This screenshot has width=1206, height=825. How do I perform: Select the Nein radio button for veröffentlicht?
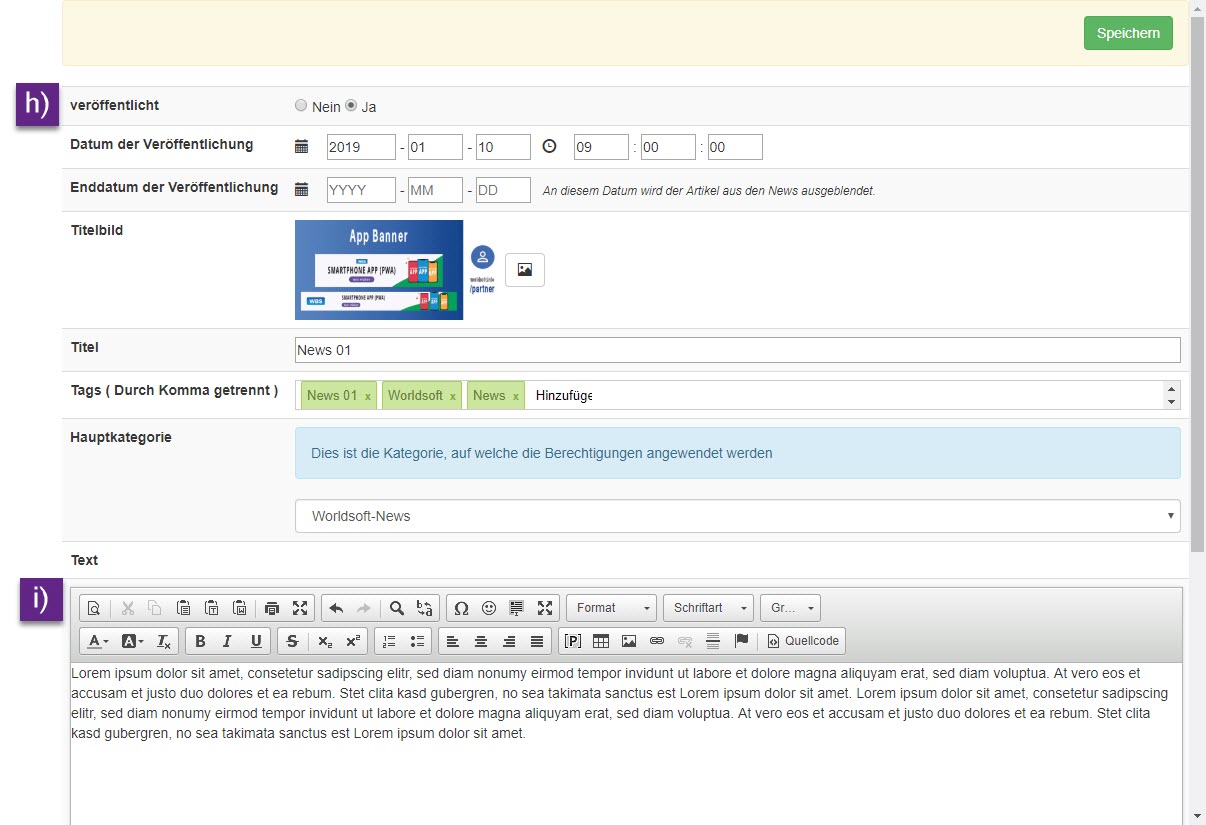pyautogui.click(x=301, y=104)
